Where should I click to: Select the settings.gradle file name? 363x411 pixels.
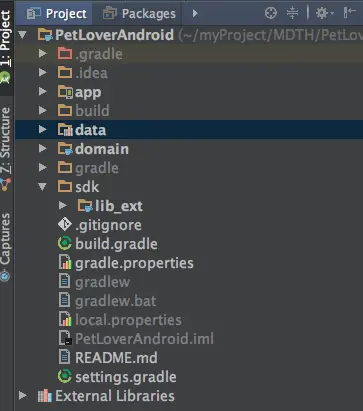click(126, 377)
